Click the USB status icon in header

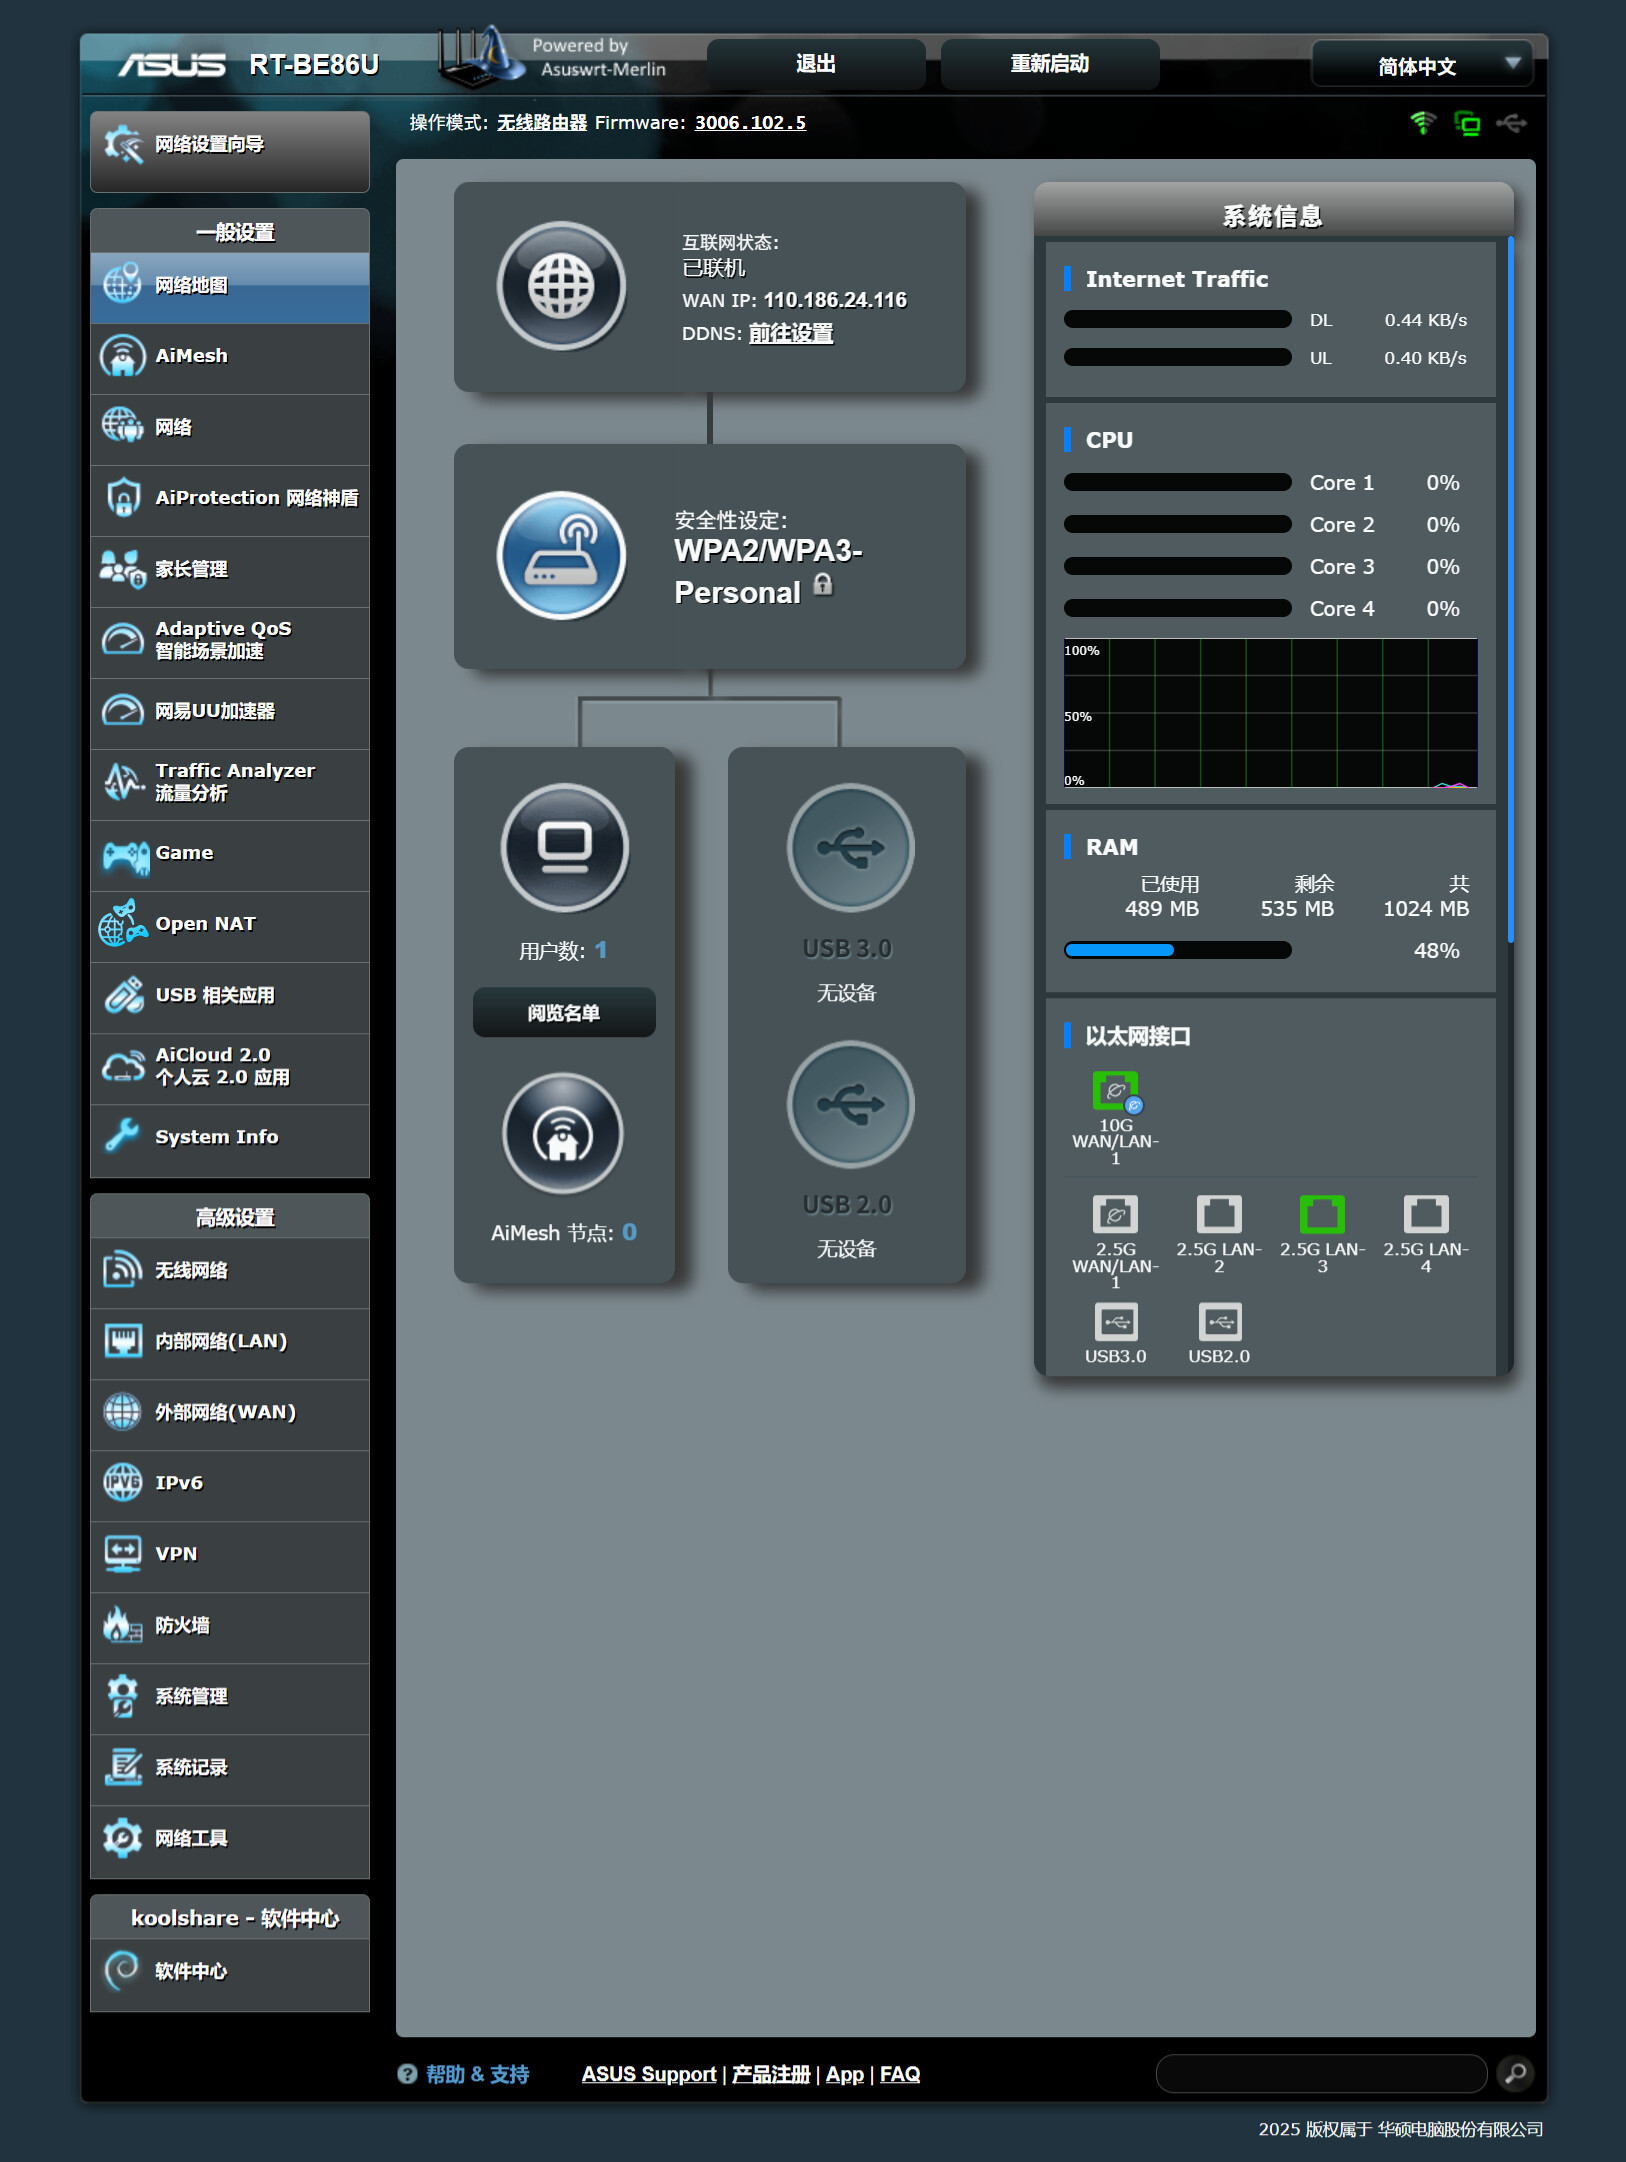(x=1511, y=123)
